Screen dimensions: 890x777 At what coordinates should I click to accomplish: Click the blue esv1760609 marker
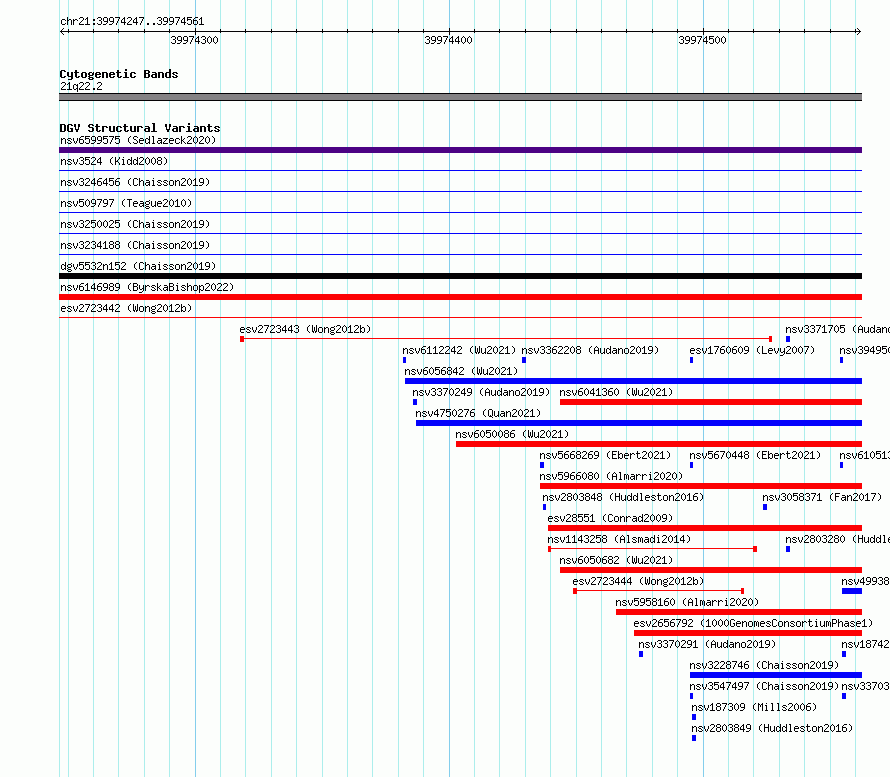click(x=691, y=360)
